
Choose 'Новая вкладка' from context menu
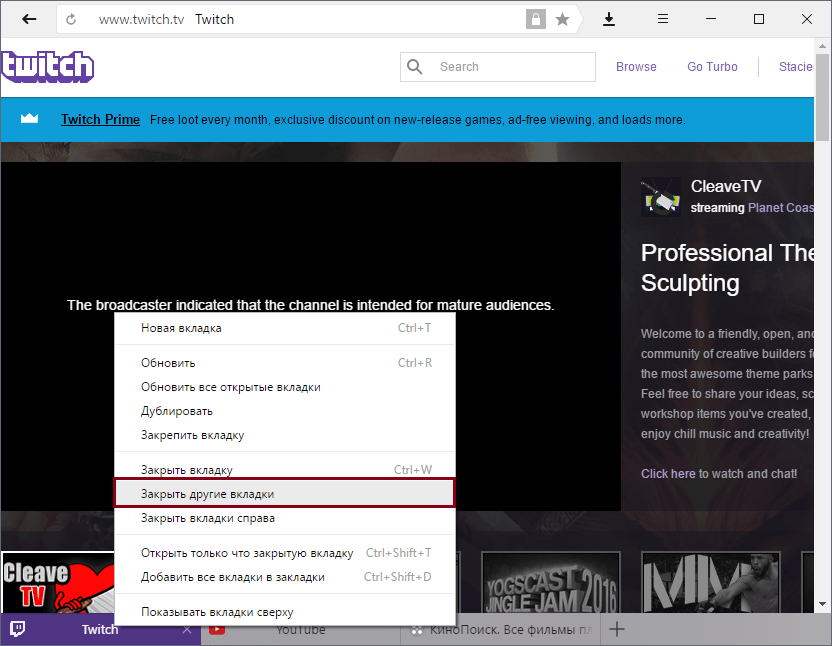point(181,328)
